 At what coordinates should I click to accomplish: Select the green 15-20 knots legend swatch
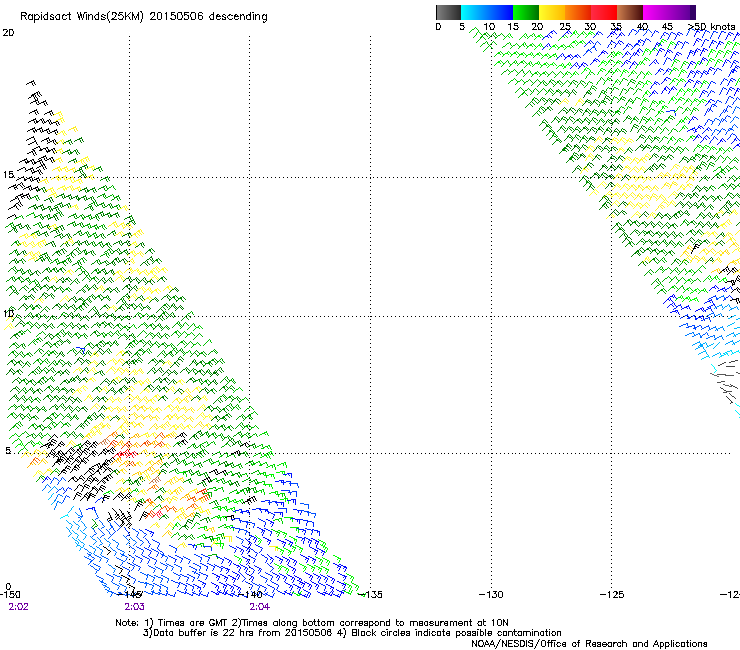[526, 12]
